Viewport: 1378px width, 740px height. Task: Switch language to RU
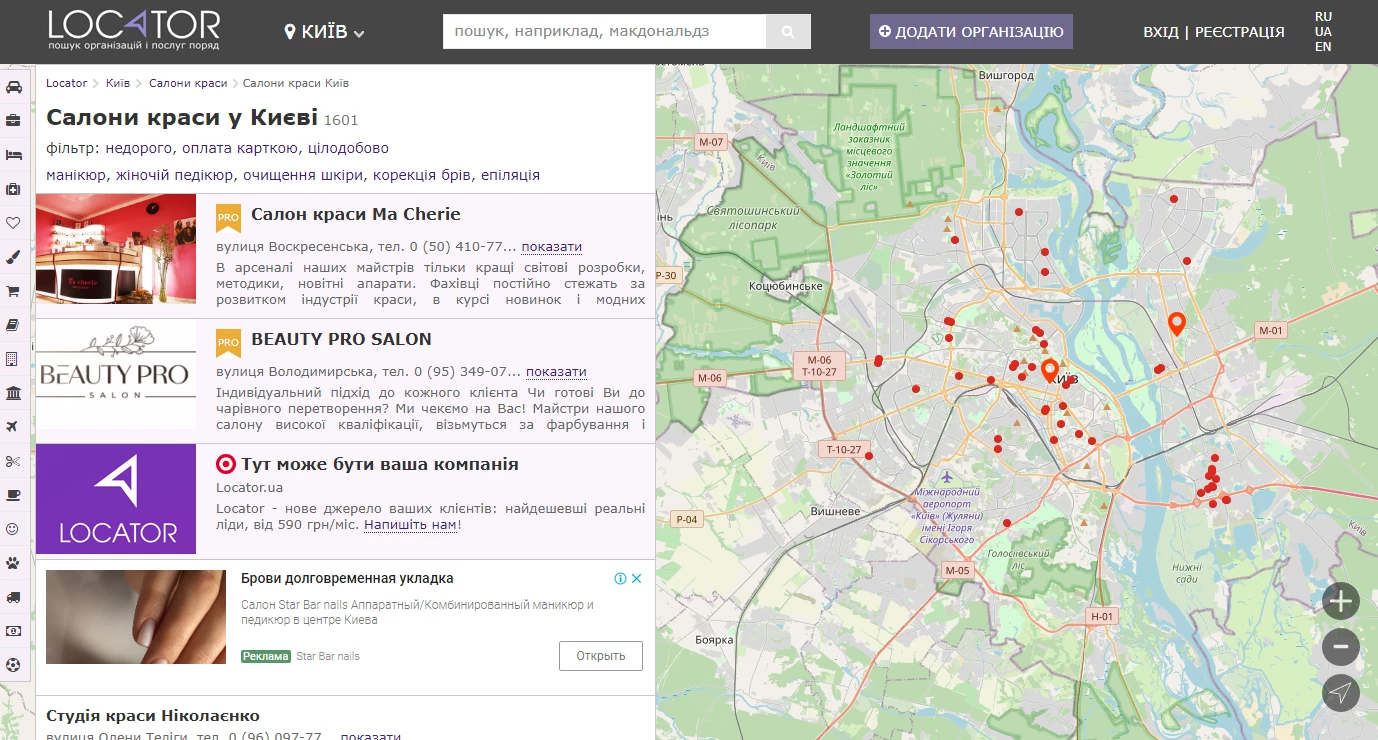click(x=1323, y=17)
